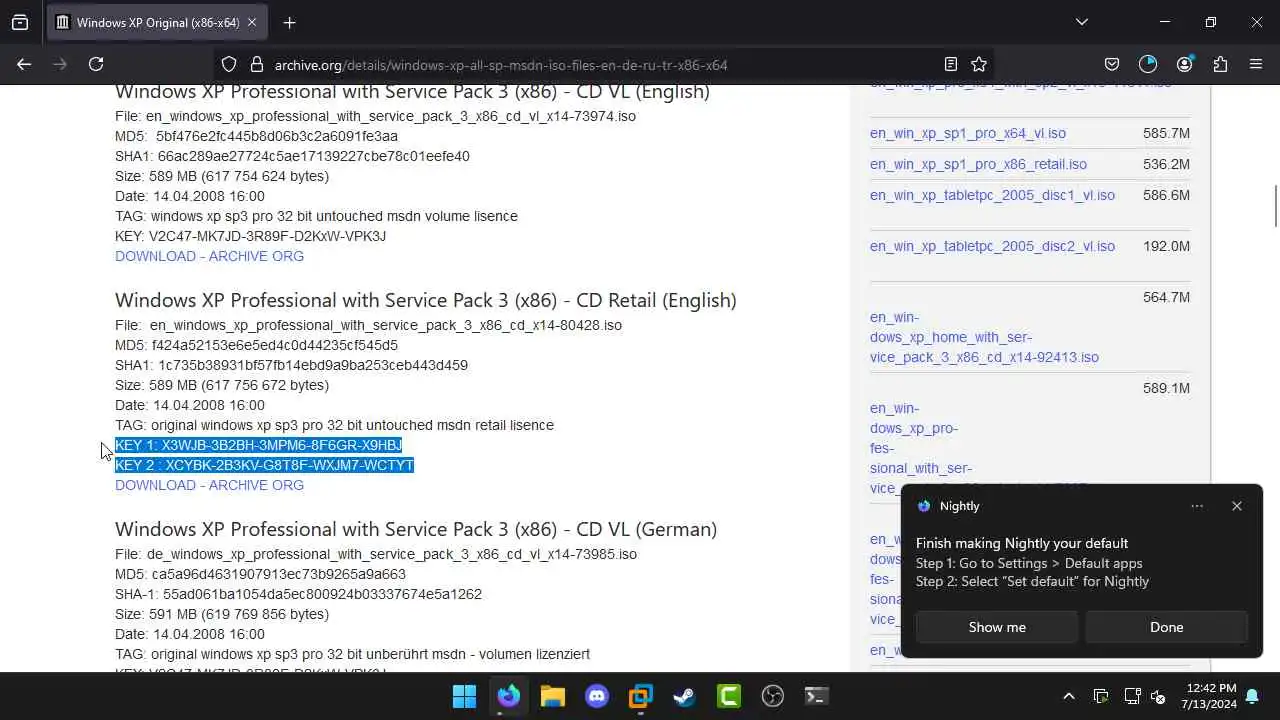Close the Windows XP Original tab
Viewport: 1280px width, 720px height.
pos(252,22)
